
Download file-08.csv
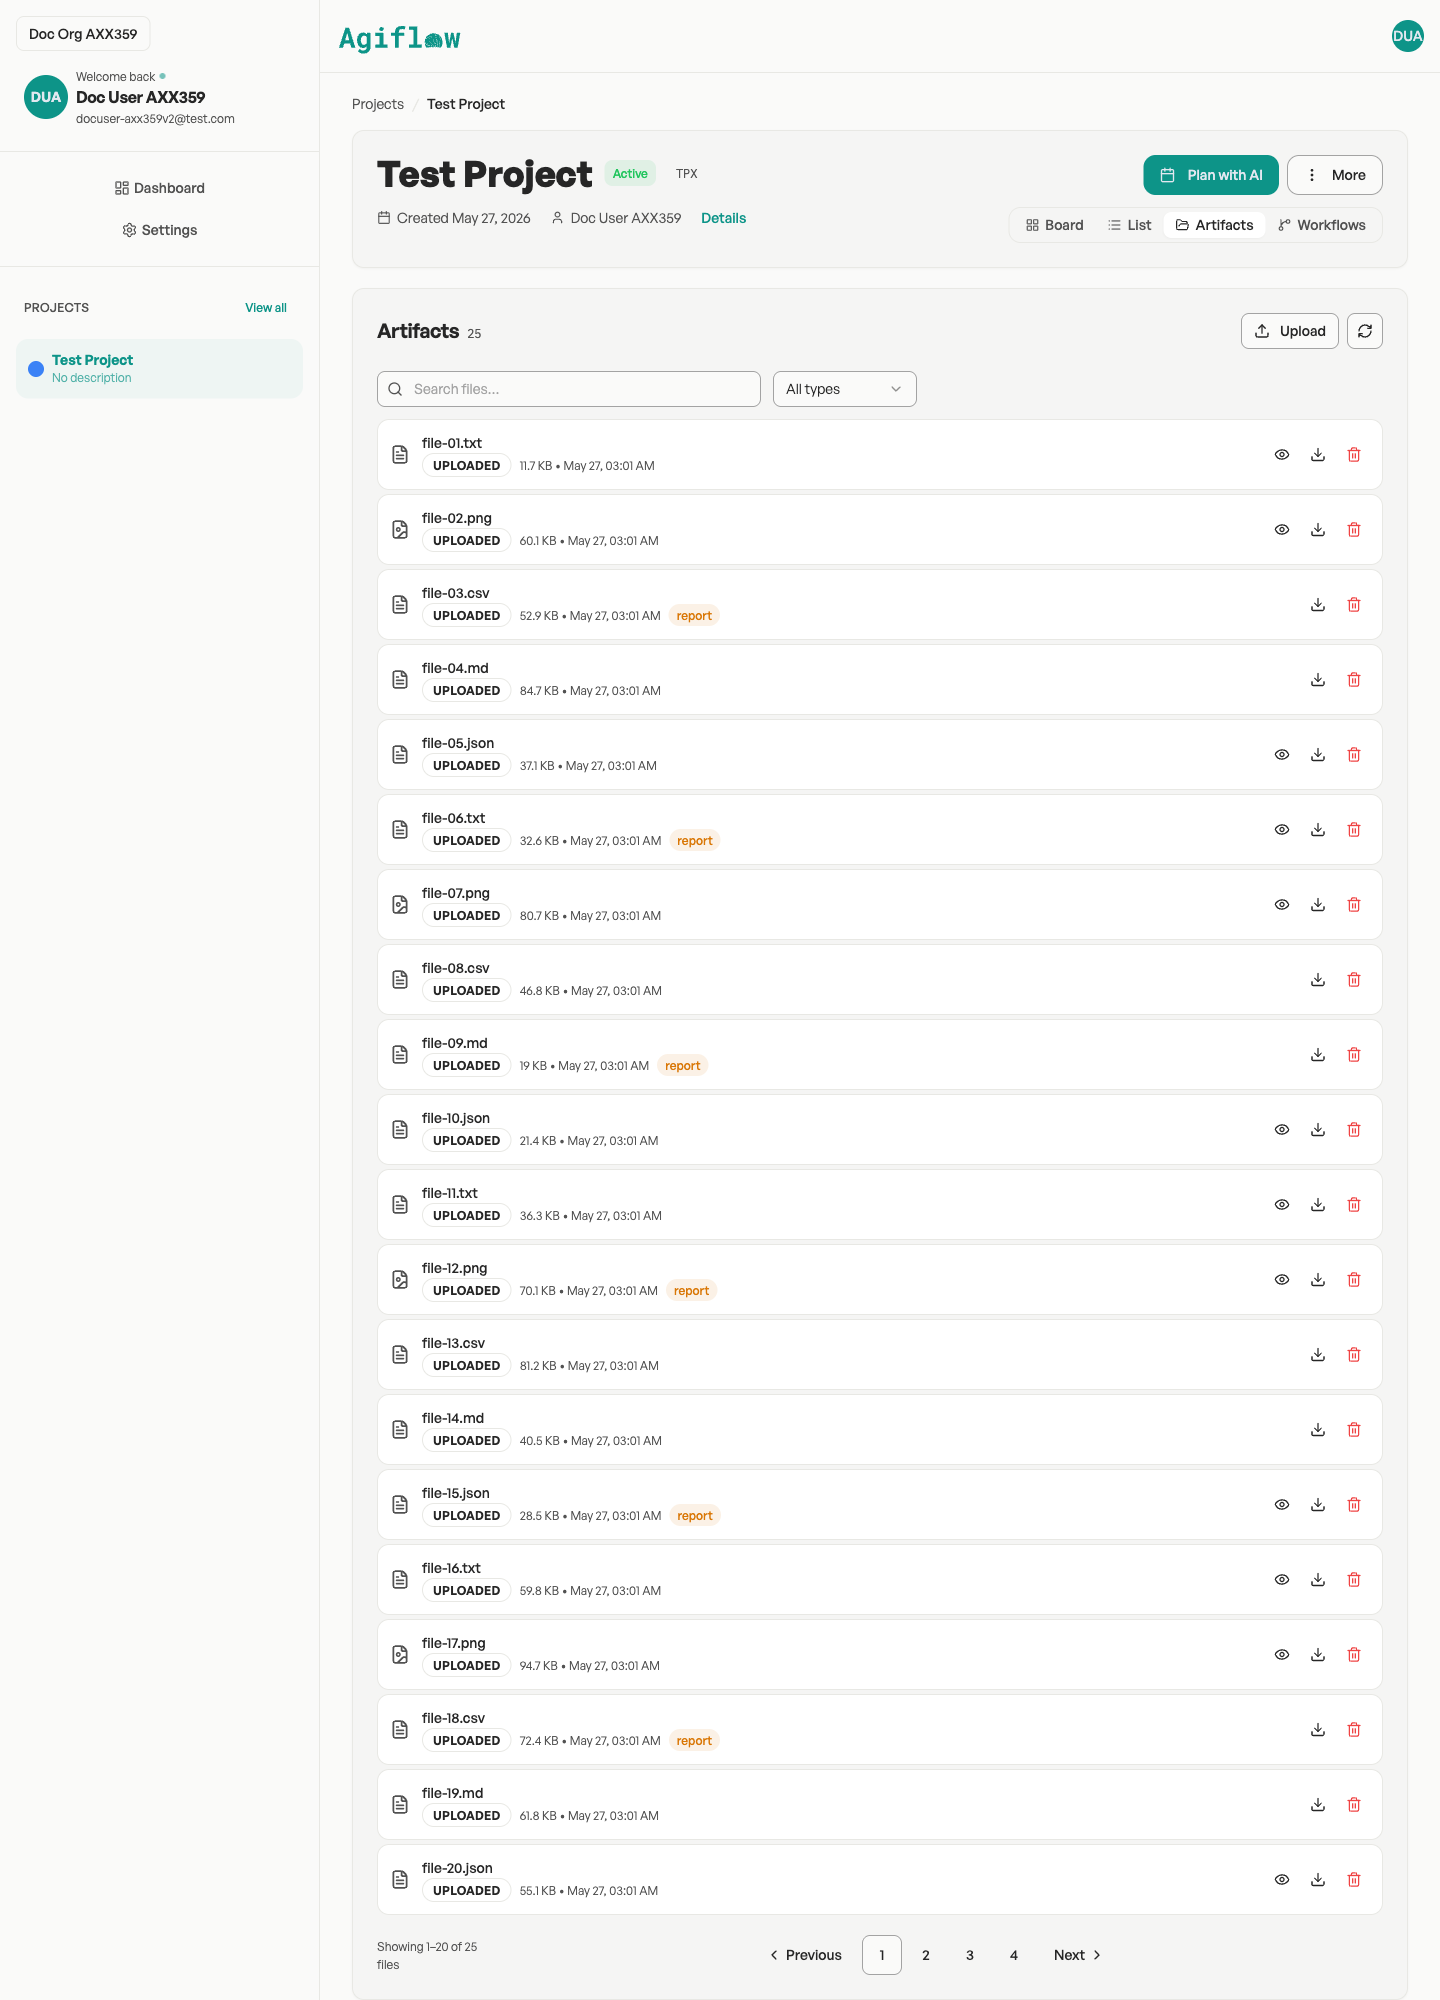[x=1318, y=980]
